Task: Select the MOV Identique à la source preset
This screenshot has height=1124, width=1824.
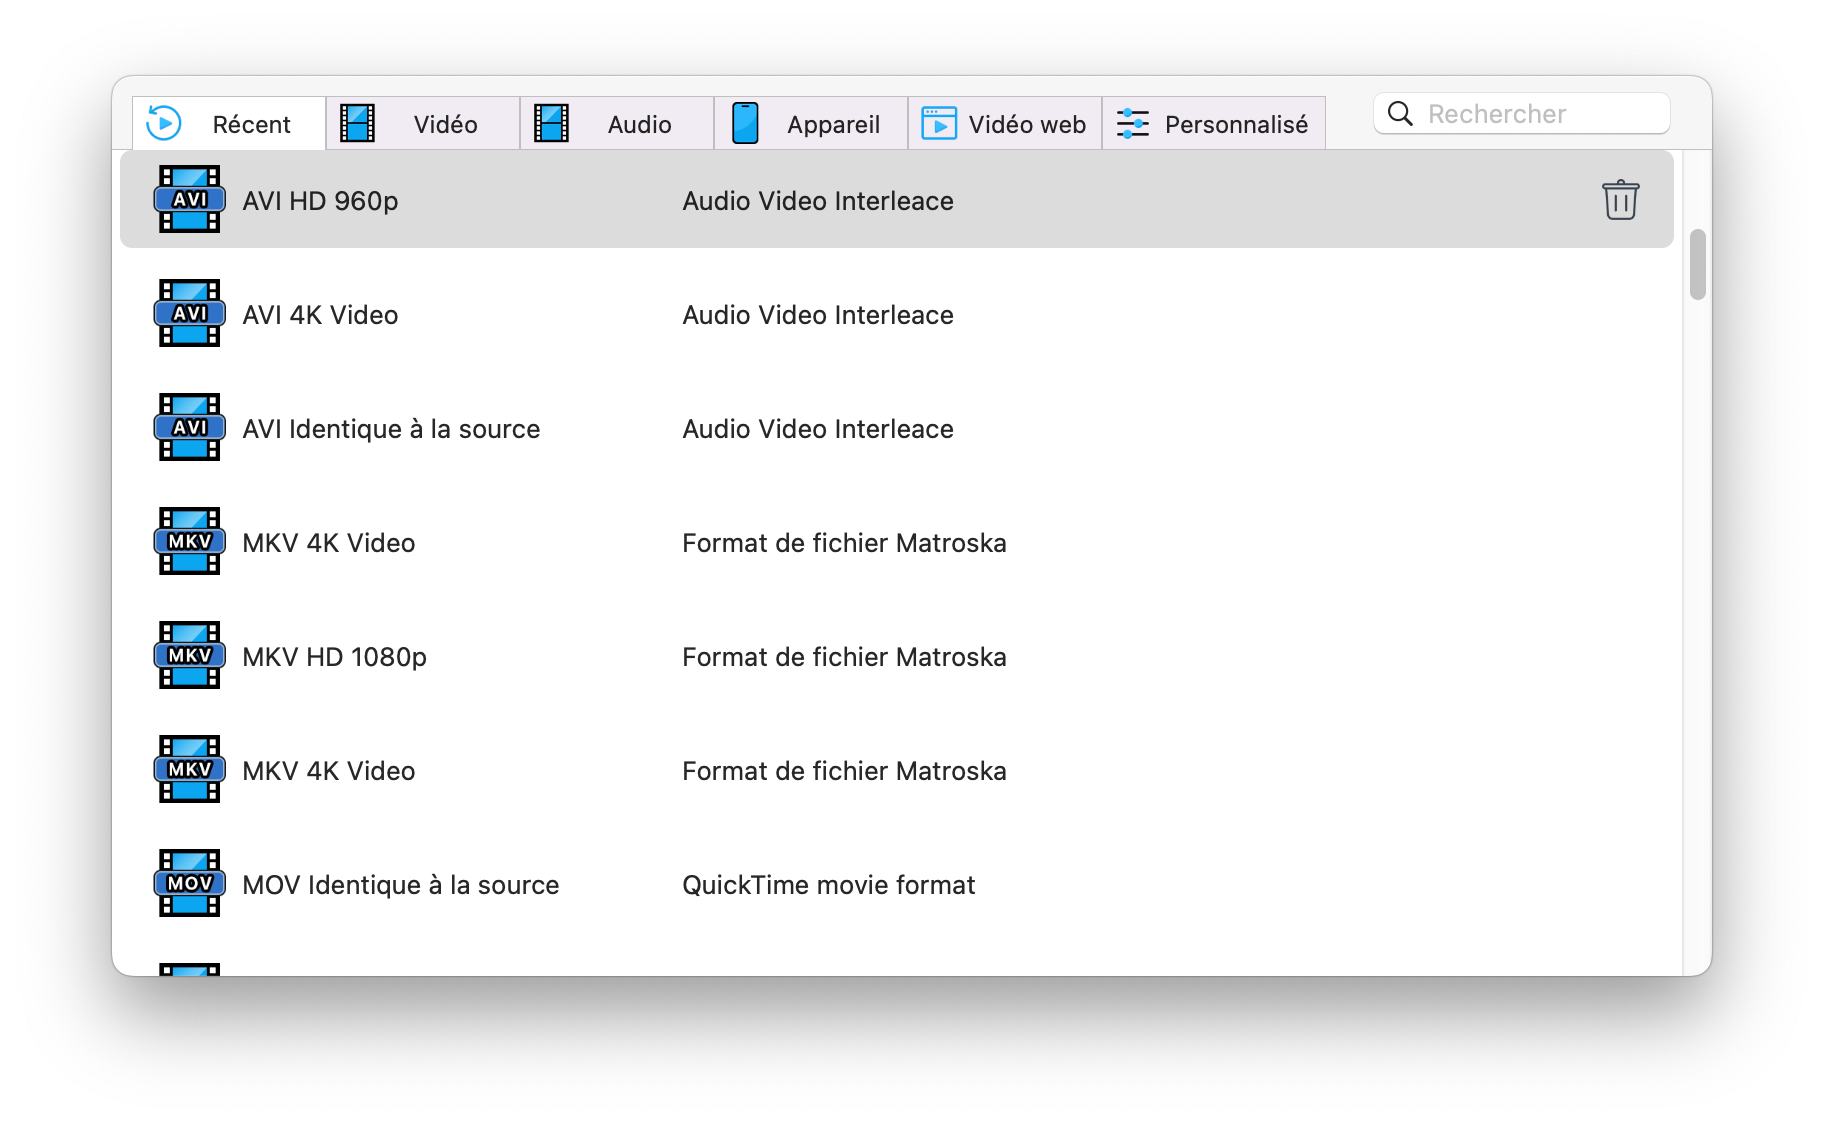Action: [x=400, y=885]
